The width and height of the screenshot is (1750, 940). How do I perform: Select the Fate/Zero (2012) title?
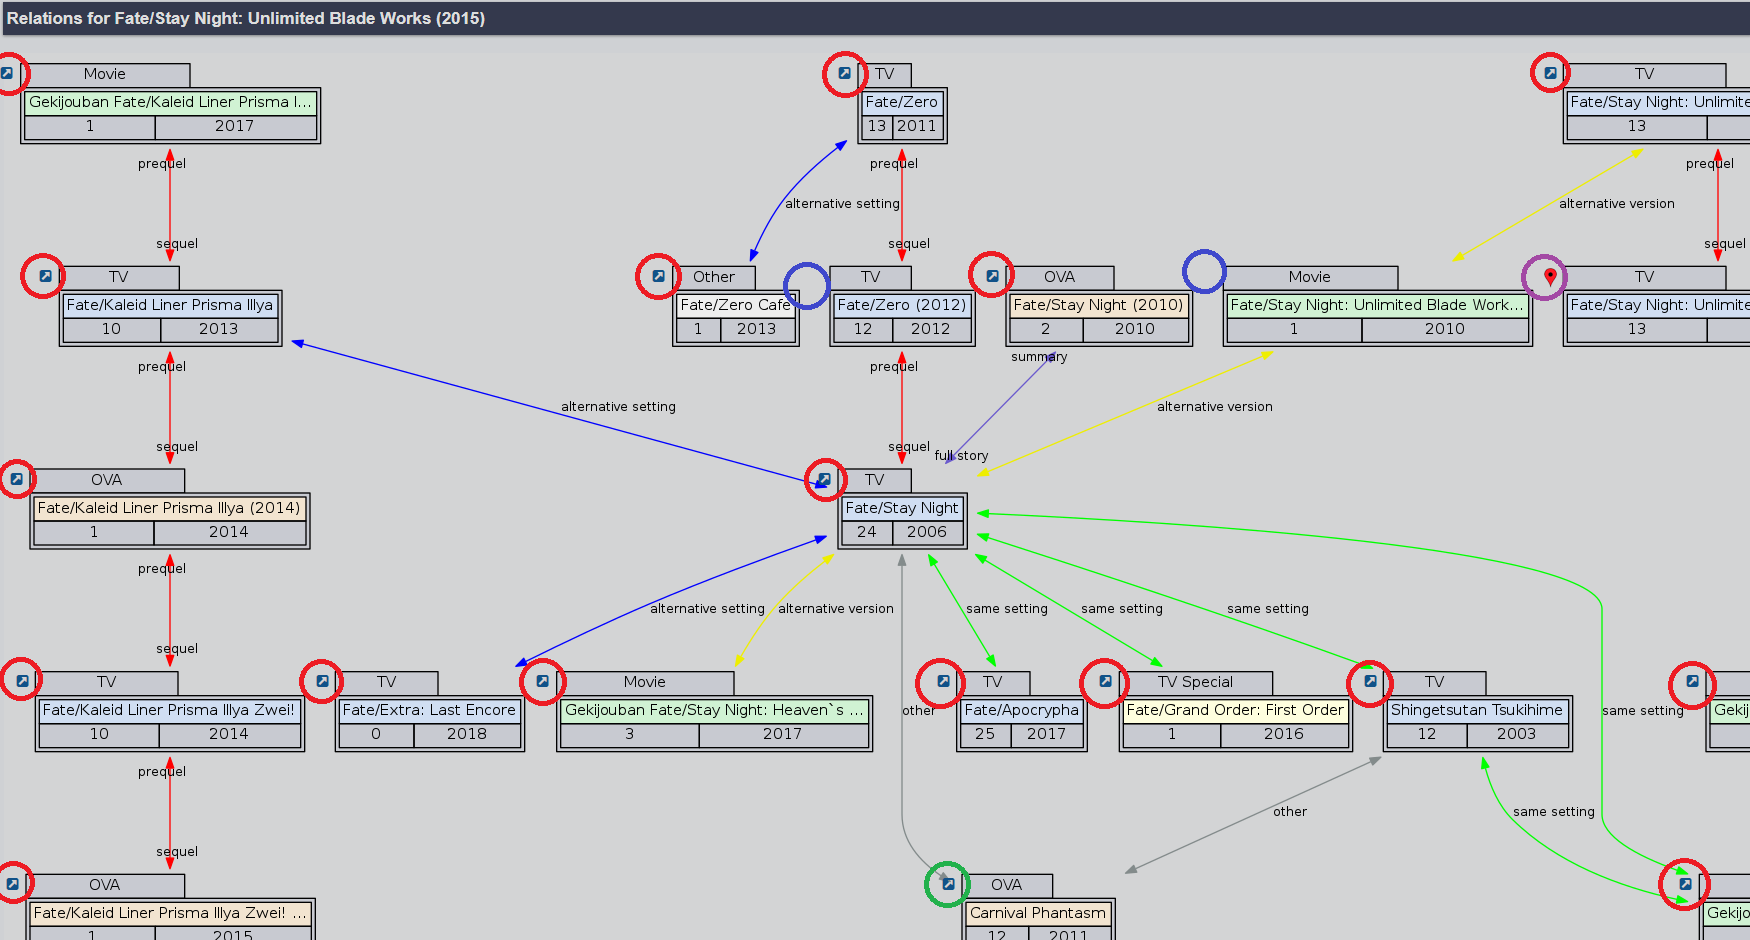[x=901, y=305]
